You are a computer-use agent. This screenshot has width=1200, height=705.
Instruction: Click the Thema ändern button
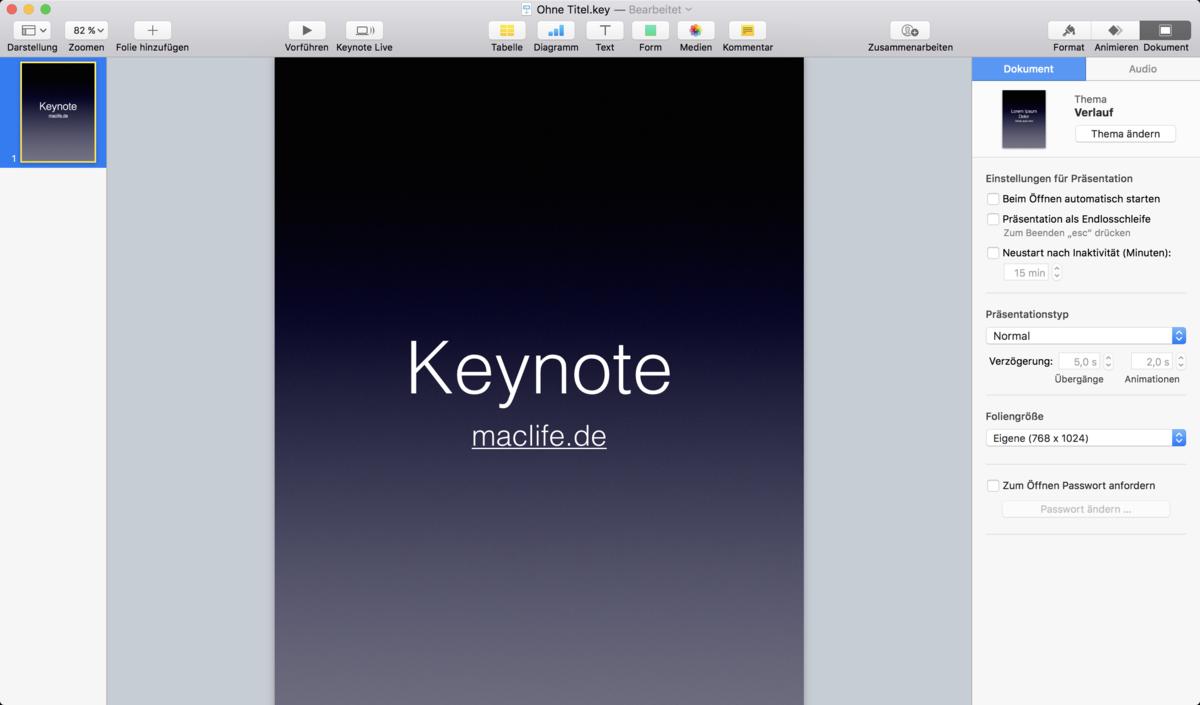pyautogui.click(x=1125, y=134)
